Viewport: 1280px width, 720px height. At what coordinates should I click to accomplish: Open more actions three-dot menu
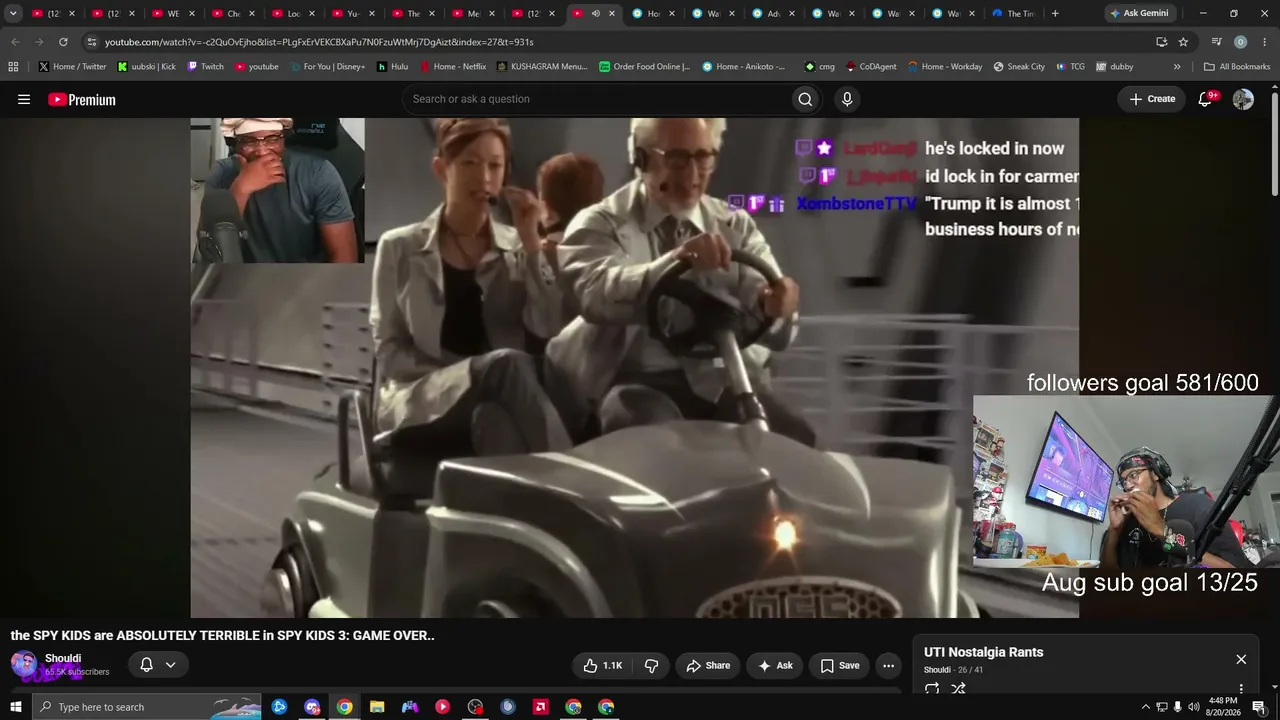coord(888,665)
